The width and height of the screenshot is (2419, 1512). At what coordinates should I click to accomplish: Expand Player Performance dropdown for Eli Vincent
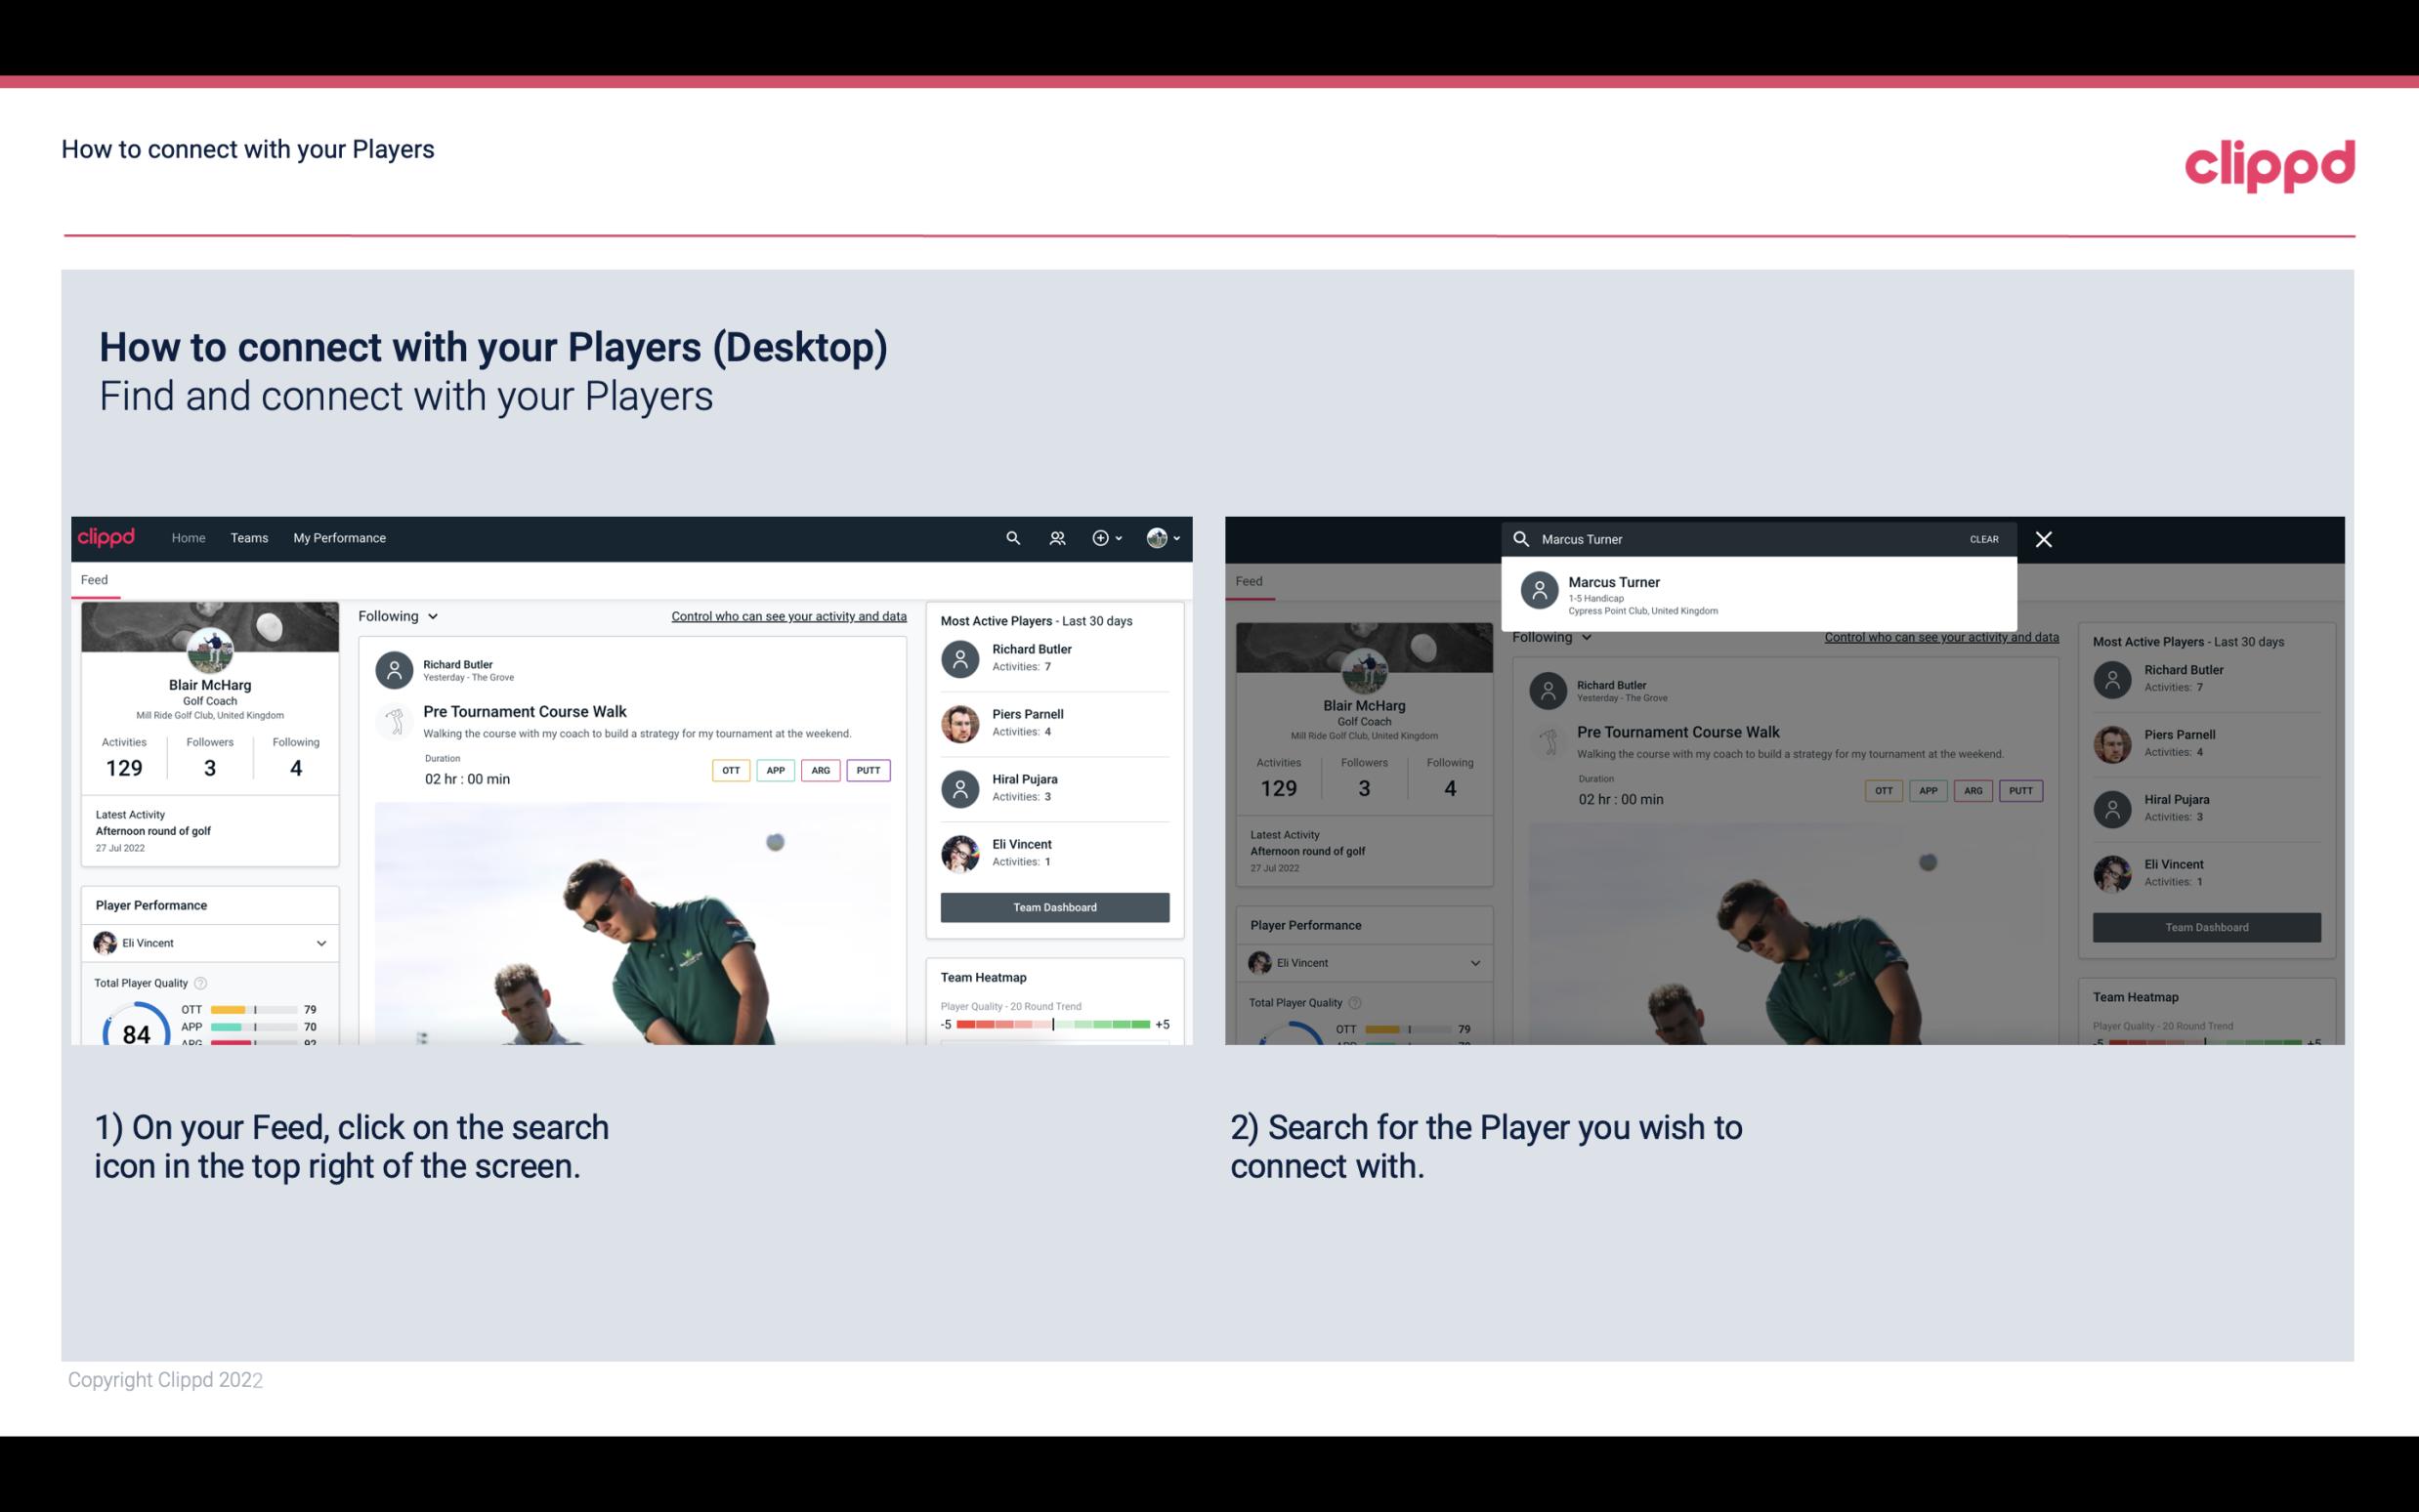[322, 943]
